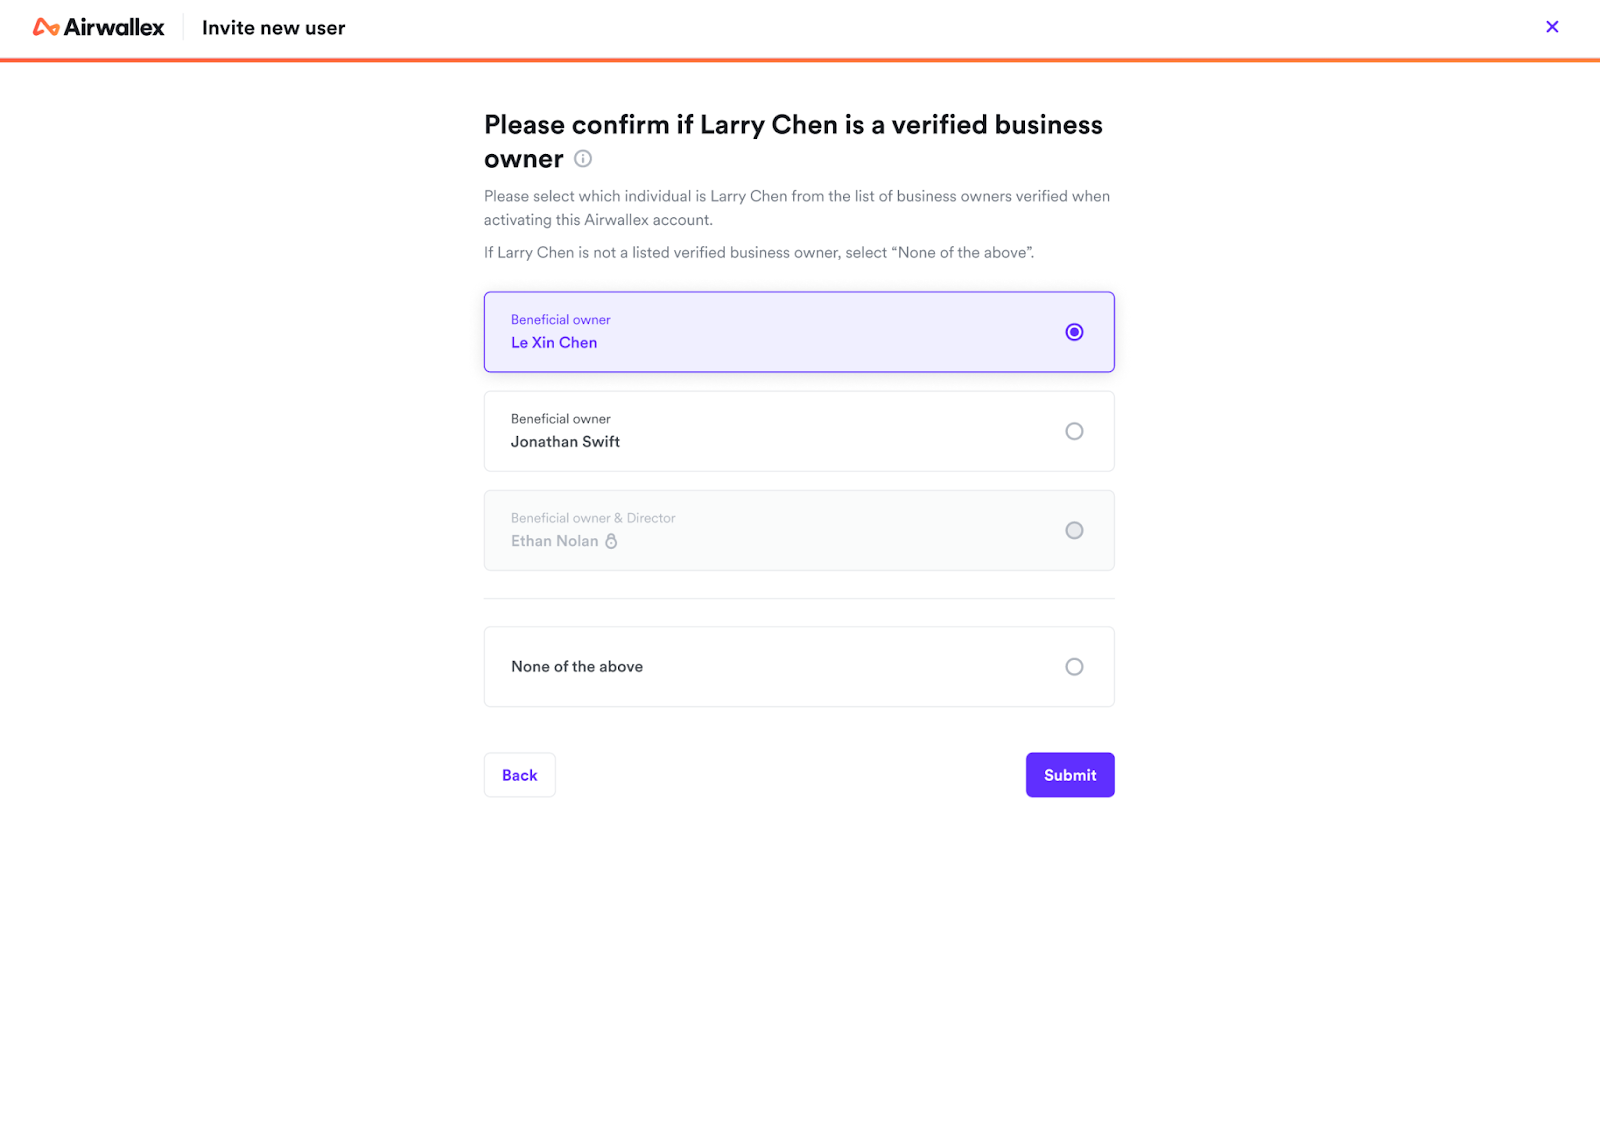
Task: Click the Ethan Nolan name text
Action: click(554, 541)
